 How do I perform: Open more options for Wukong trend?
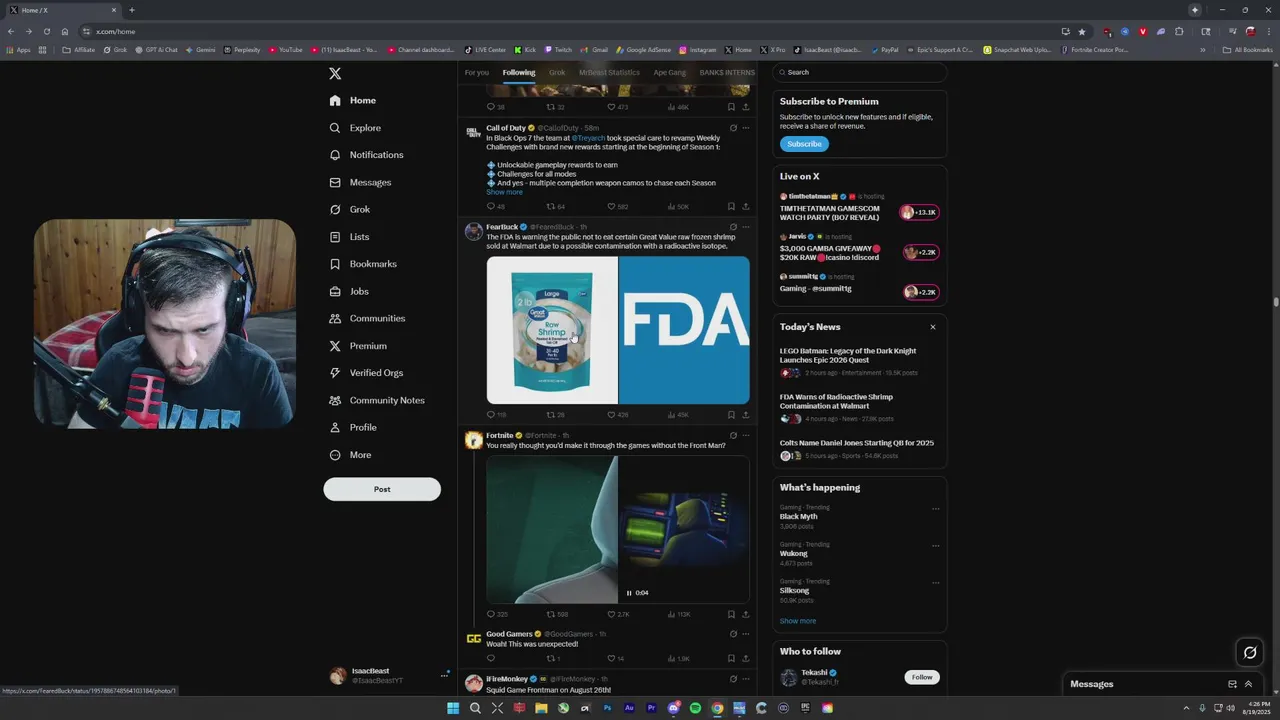(x=936, y=546)
